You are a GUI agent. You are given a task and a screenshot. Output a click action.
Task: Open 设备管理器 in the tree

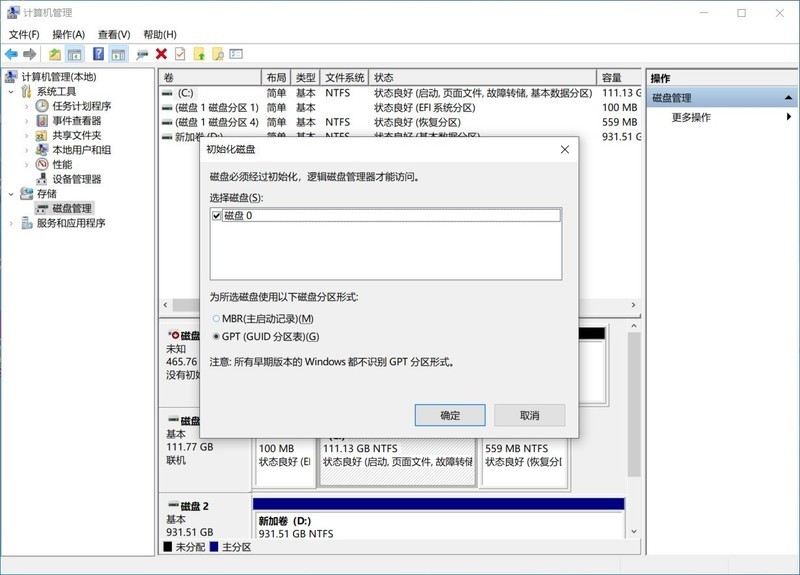click(x=77, y=179)
